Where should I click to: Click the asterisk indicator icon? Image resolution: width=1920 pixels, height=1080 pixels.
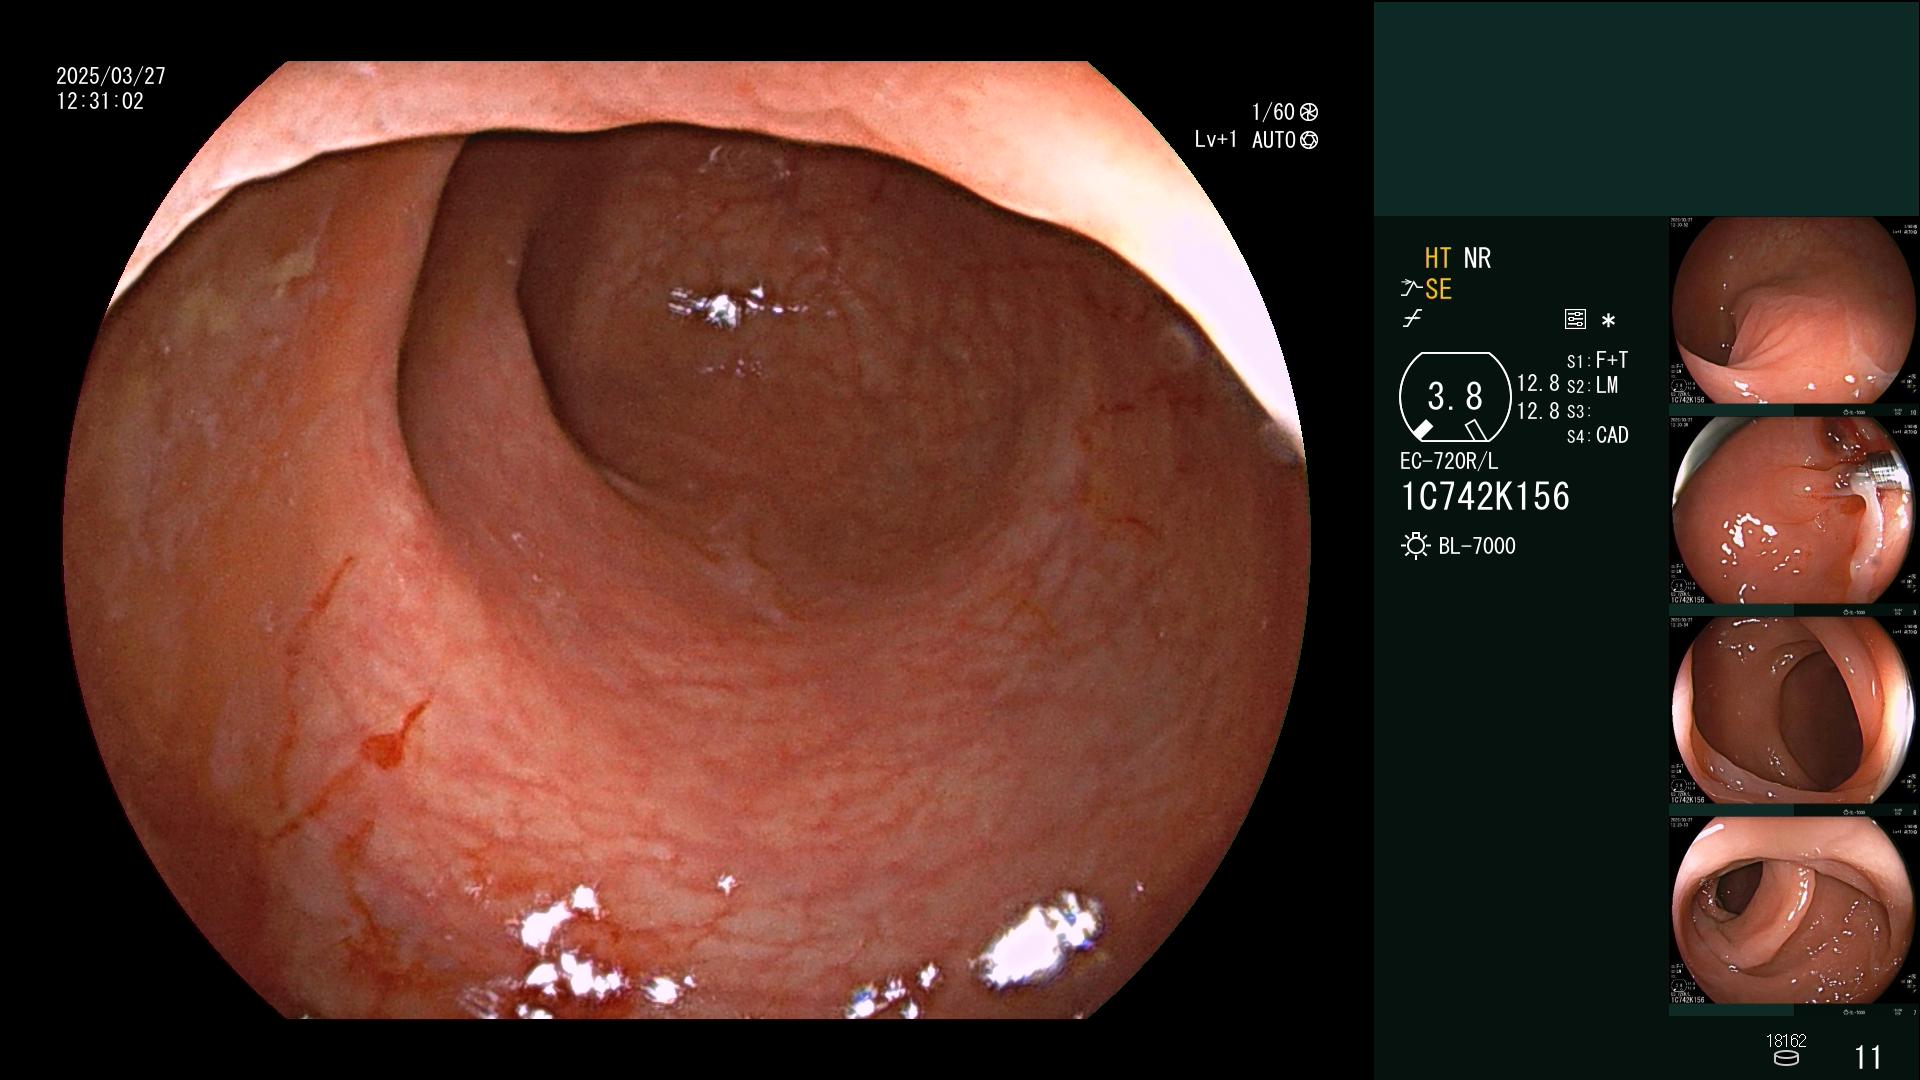pyautogui.click(x=1608, y=321)
